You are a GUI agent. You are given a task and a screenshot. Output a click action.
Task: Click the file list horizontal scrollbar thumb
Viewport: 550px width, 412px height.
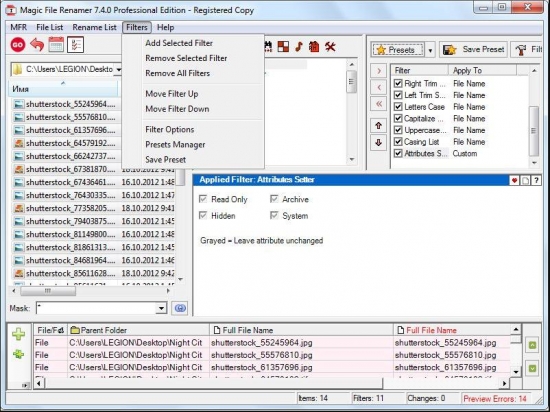[48, 291]
